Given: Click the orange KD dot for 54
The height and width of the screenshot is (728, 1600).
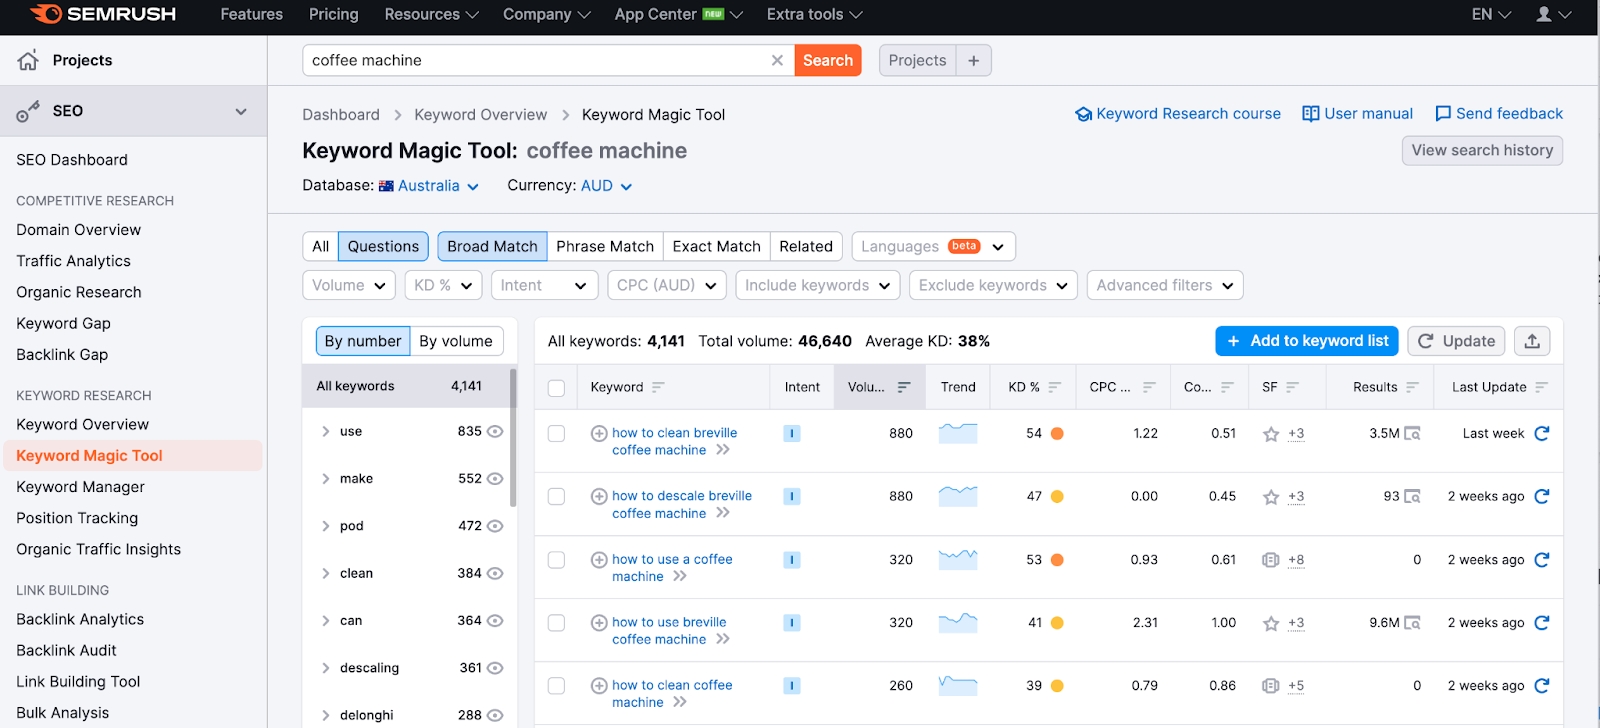Looking at the screenshot, I should coord(1057,434).
